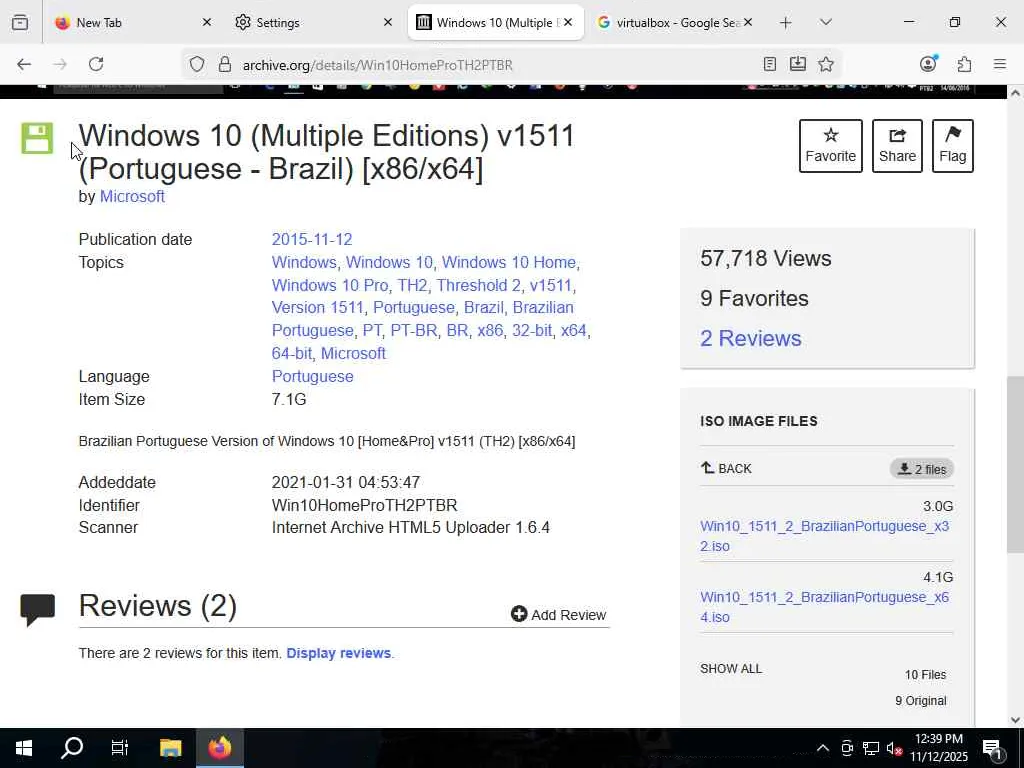Viewport: 1024px width, 768px height.
Task: Click BACK in ISO Image Files
Action: (x=726, y=468)
